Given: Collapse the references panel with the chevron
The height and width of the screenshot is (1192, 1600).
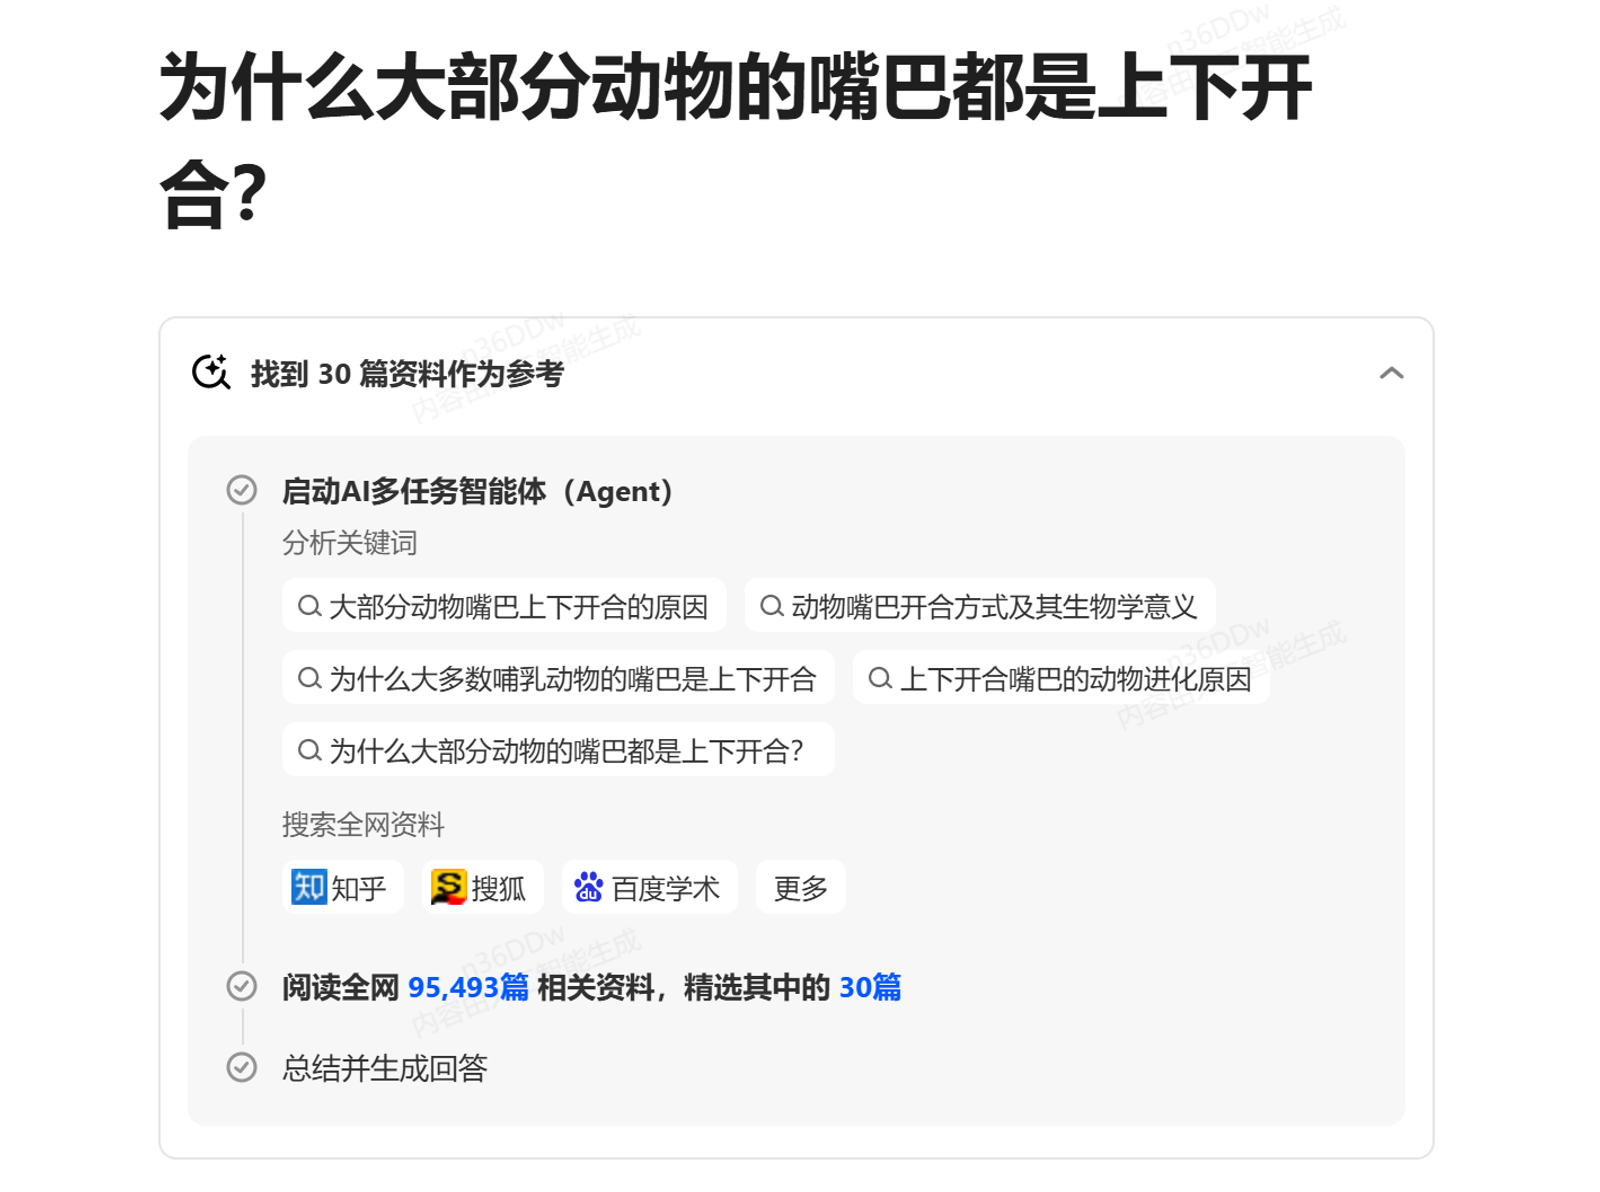Looking at the screenshot, I should pos(1390,373).
